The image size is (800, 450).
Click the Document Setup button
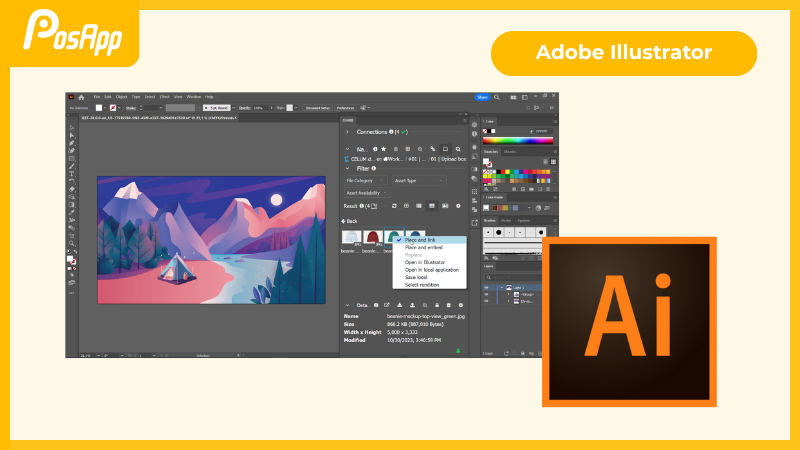[x=317, y=108]
